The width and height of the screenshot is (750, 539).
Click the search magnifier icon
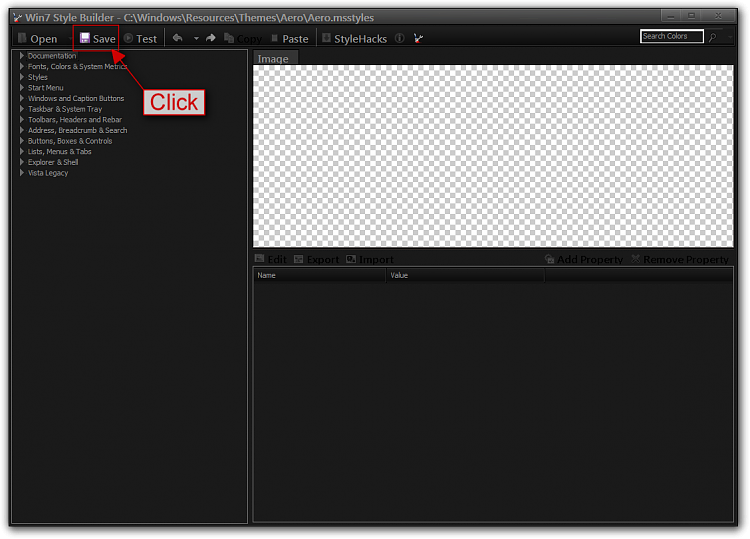713,37
